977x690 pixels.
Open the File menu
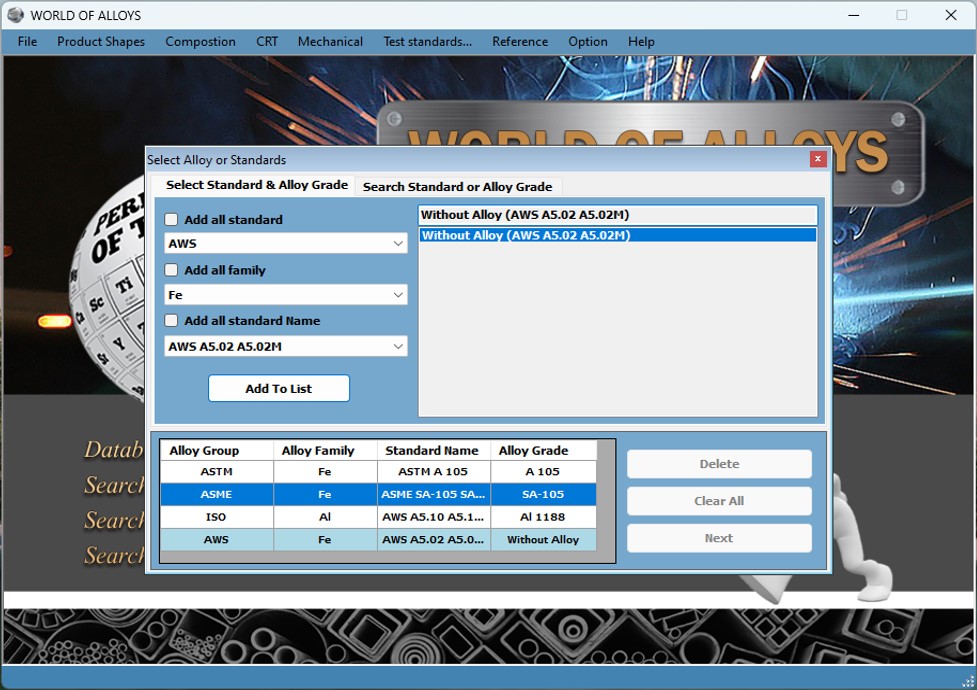click(27, 42)
